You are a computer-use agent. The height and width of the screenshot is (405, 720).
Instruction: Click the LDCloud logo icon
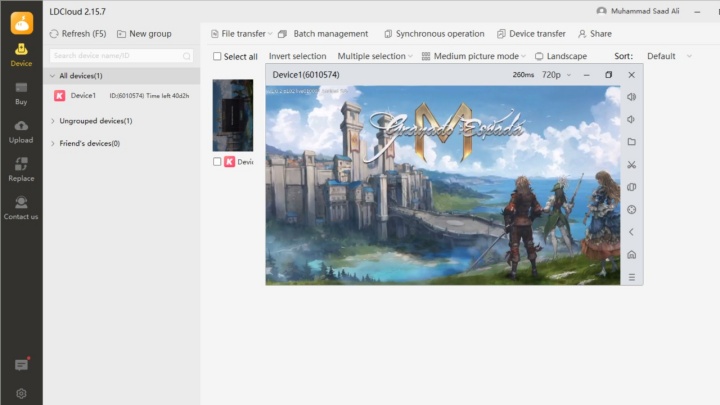pyautogui.click(x=22, y=23)
